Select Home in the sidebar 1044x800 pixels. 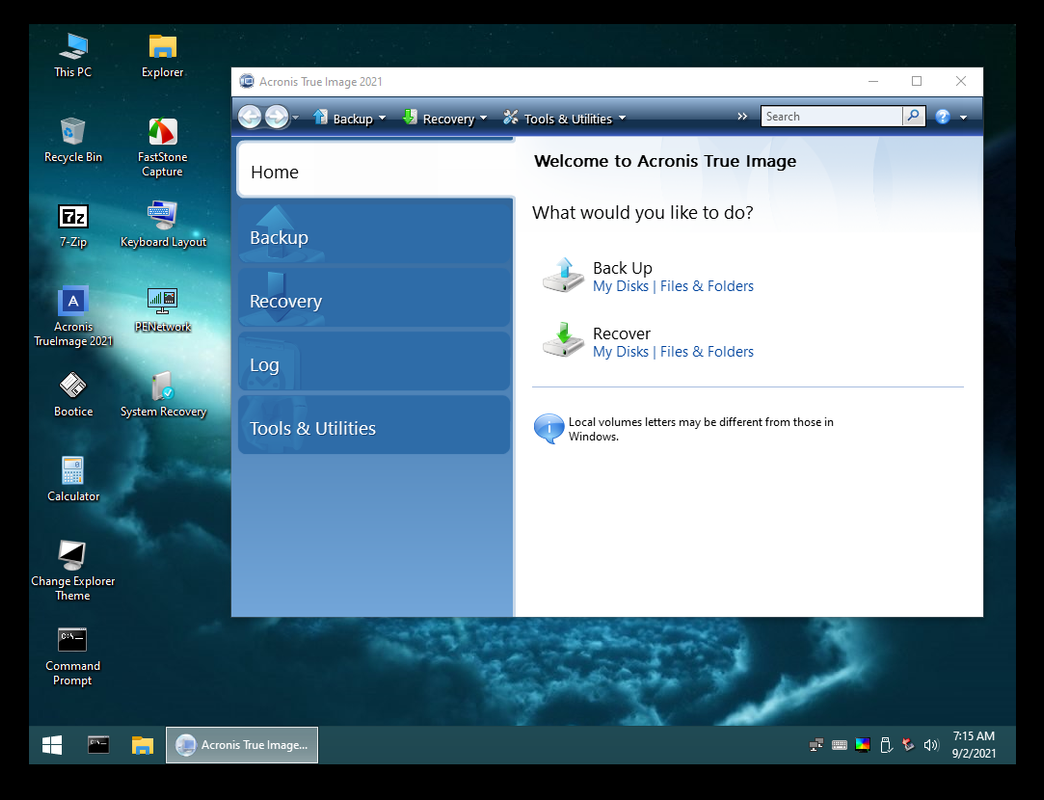(x=376, y=171)
